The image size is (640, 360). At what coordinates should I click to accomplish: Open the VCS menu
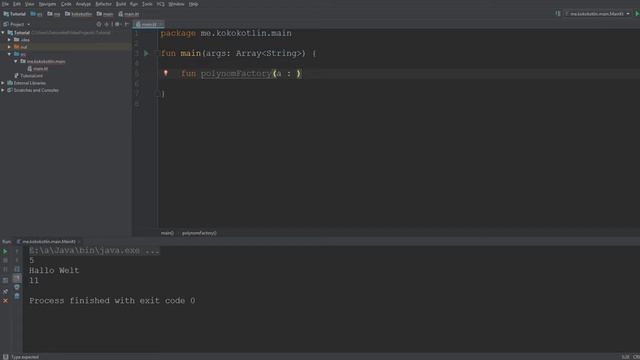click(160, 4)
